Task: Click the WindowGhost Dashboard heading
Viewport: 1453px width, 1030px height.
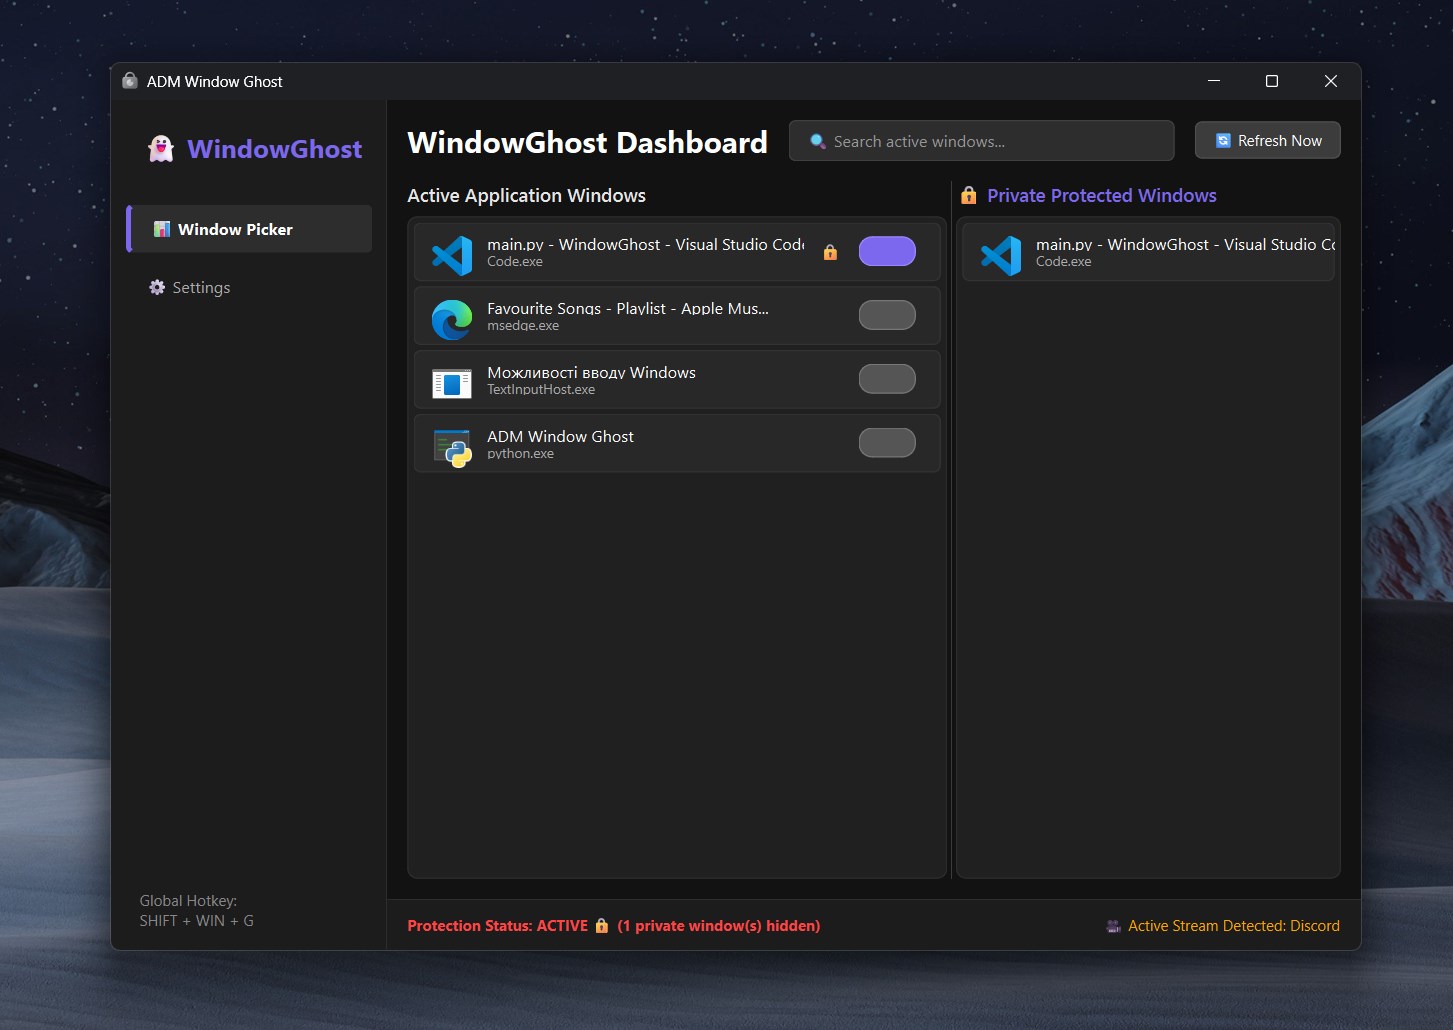Action: click(x=587, y=142)
